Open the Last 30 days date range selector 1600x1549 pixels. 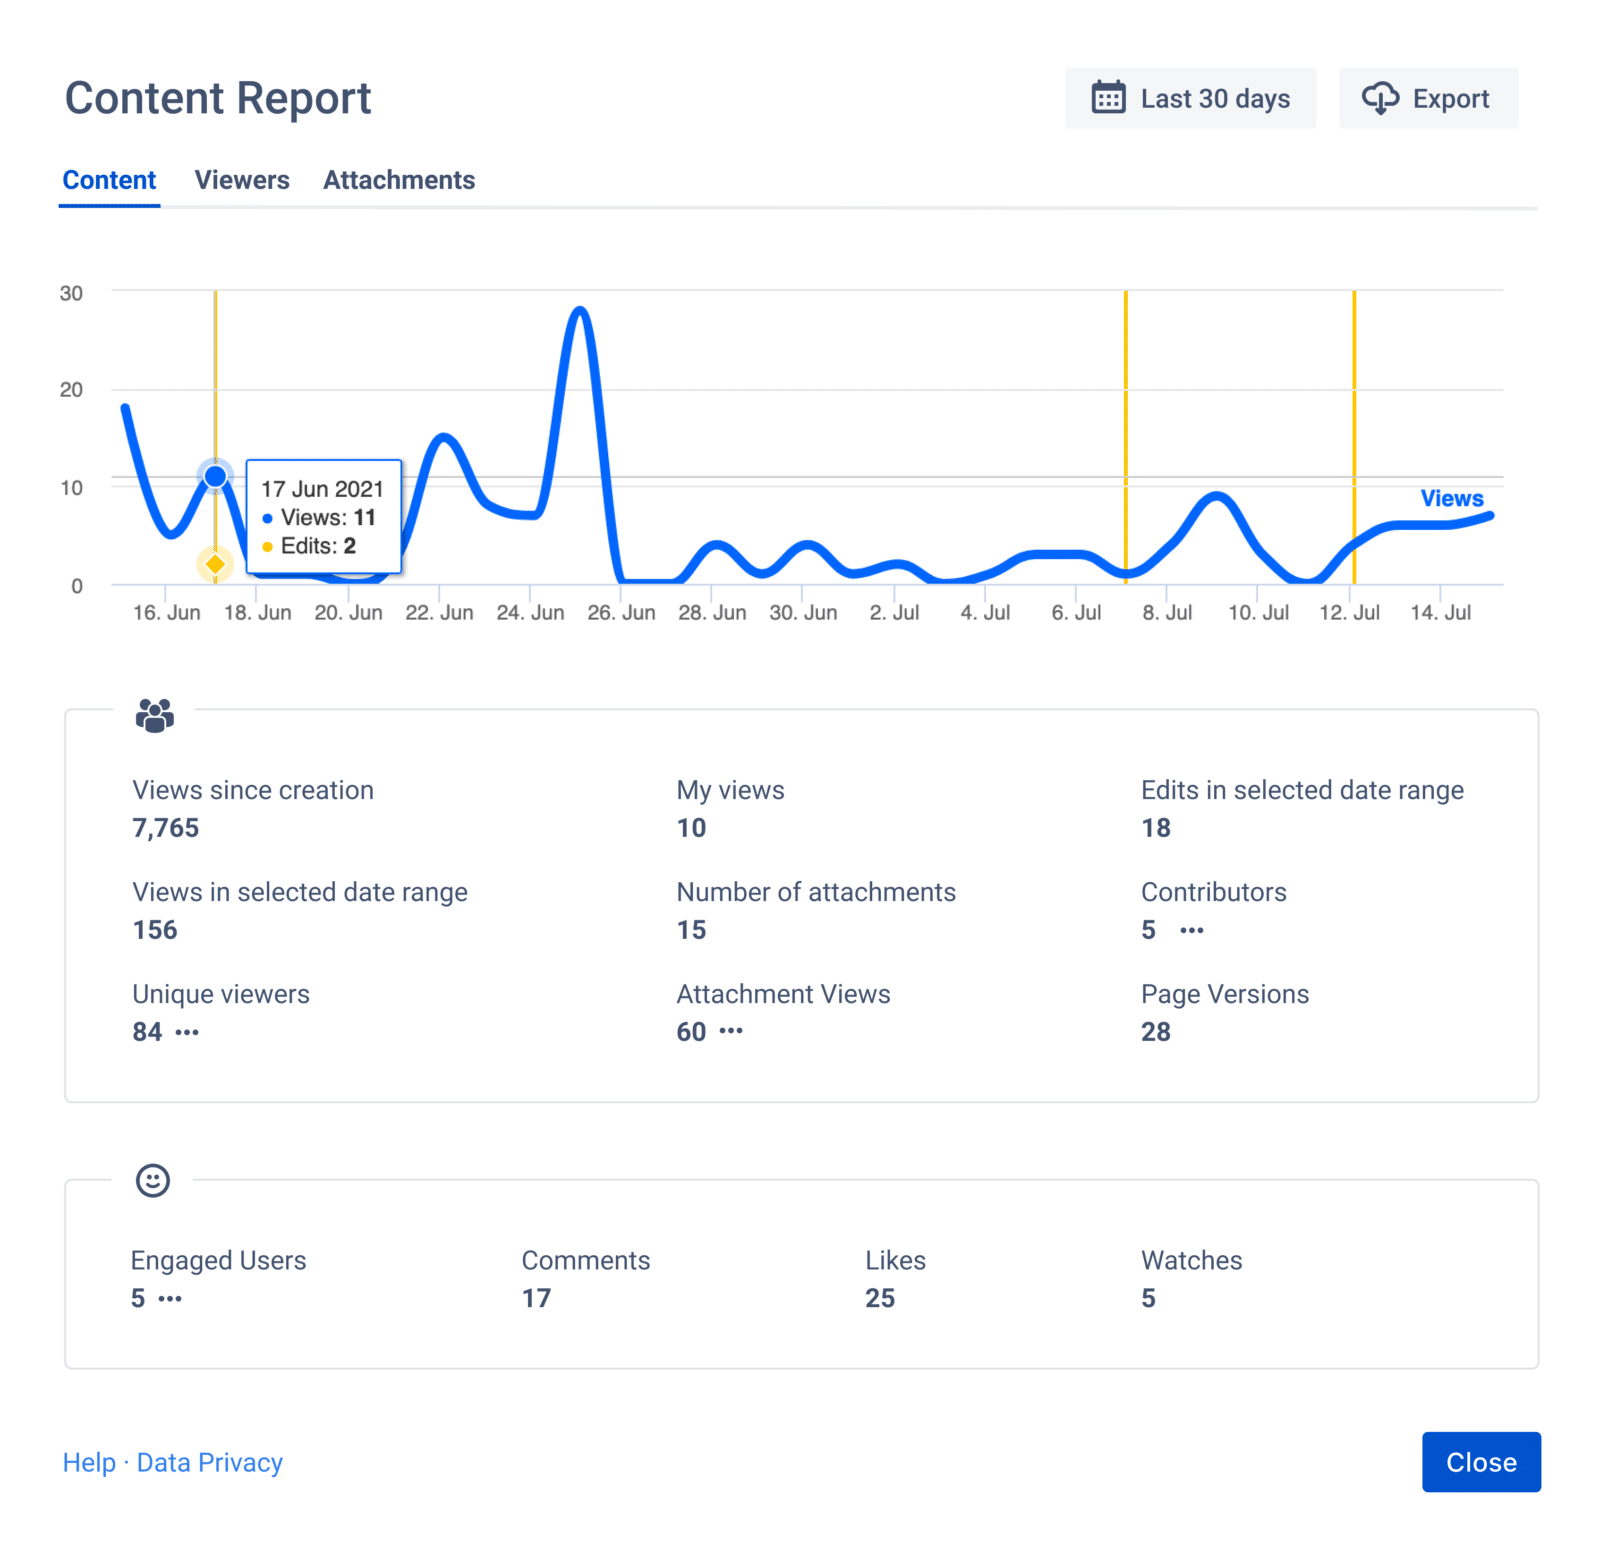pos(1190,97)
